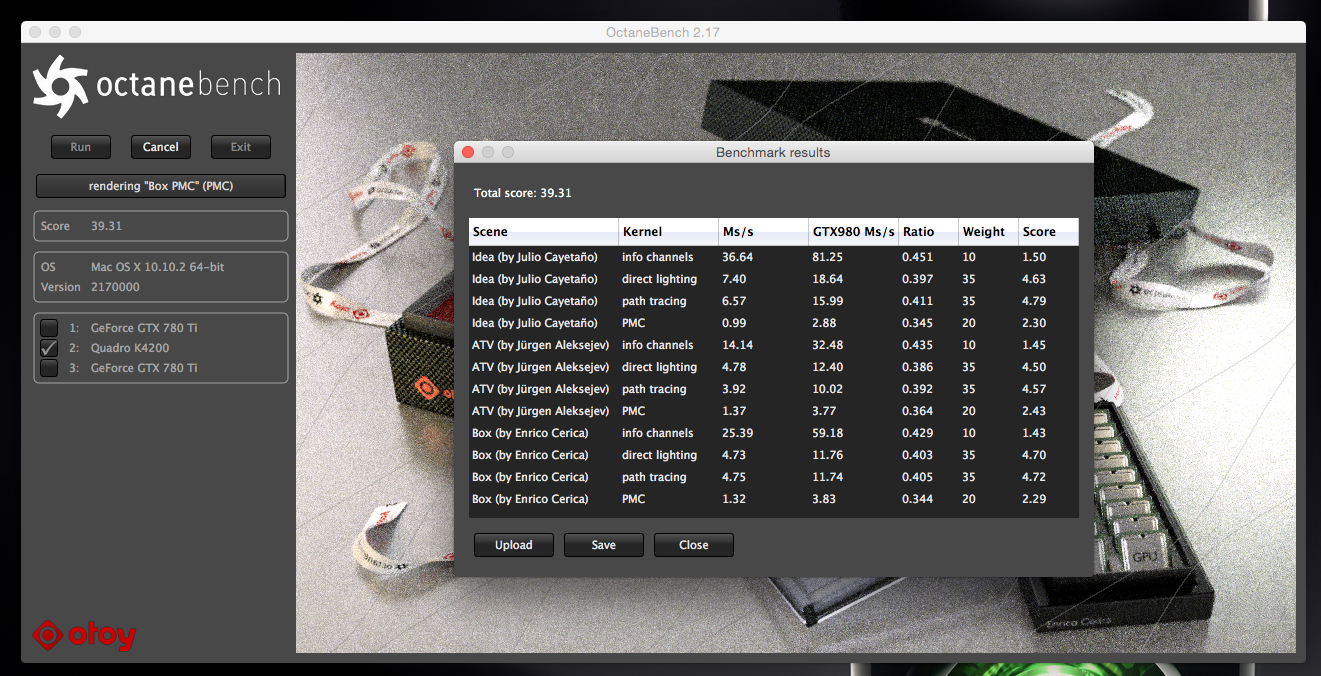Save the benchmark results
The image size is (1321, 676).
(x=604, y=545)
